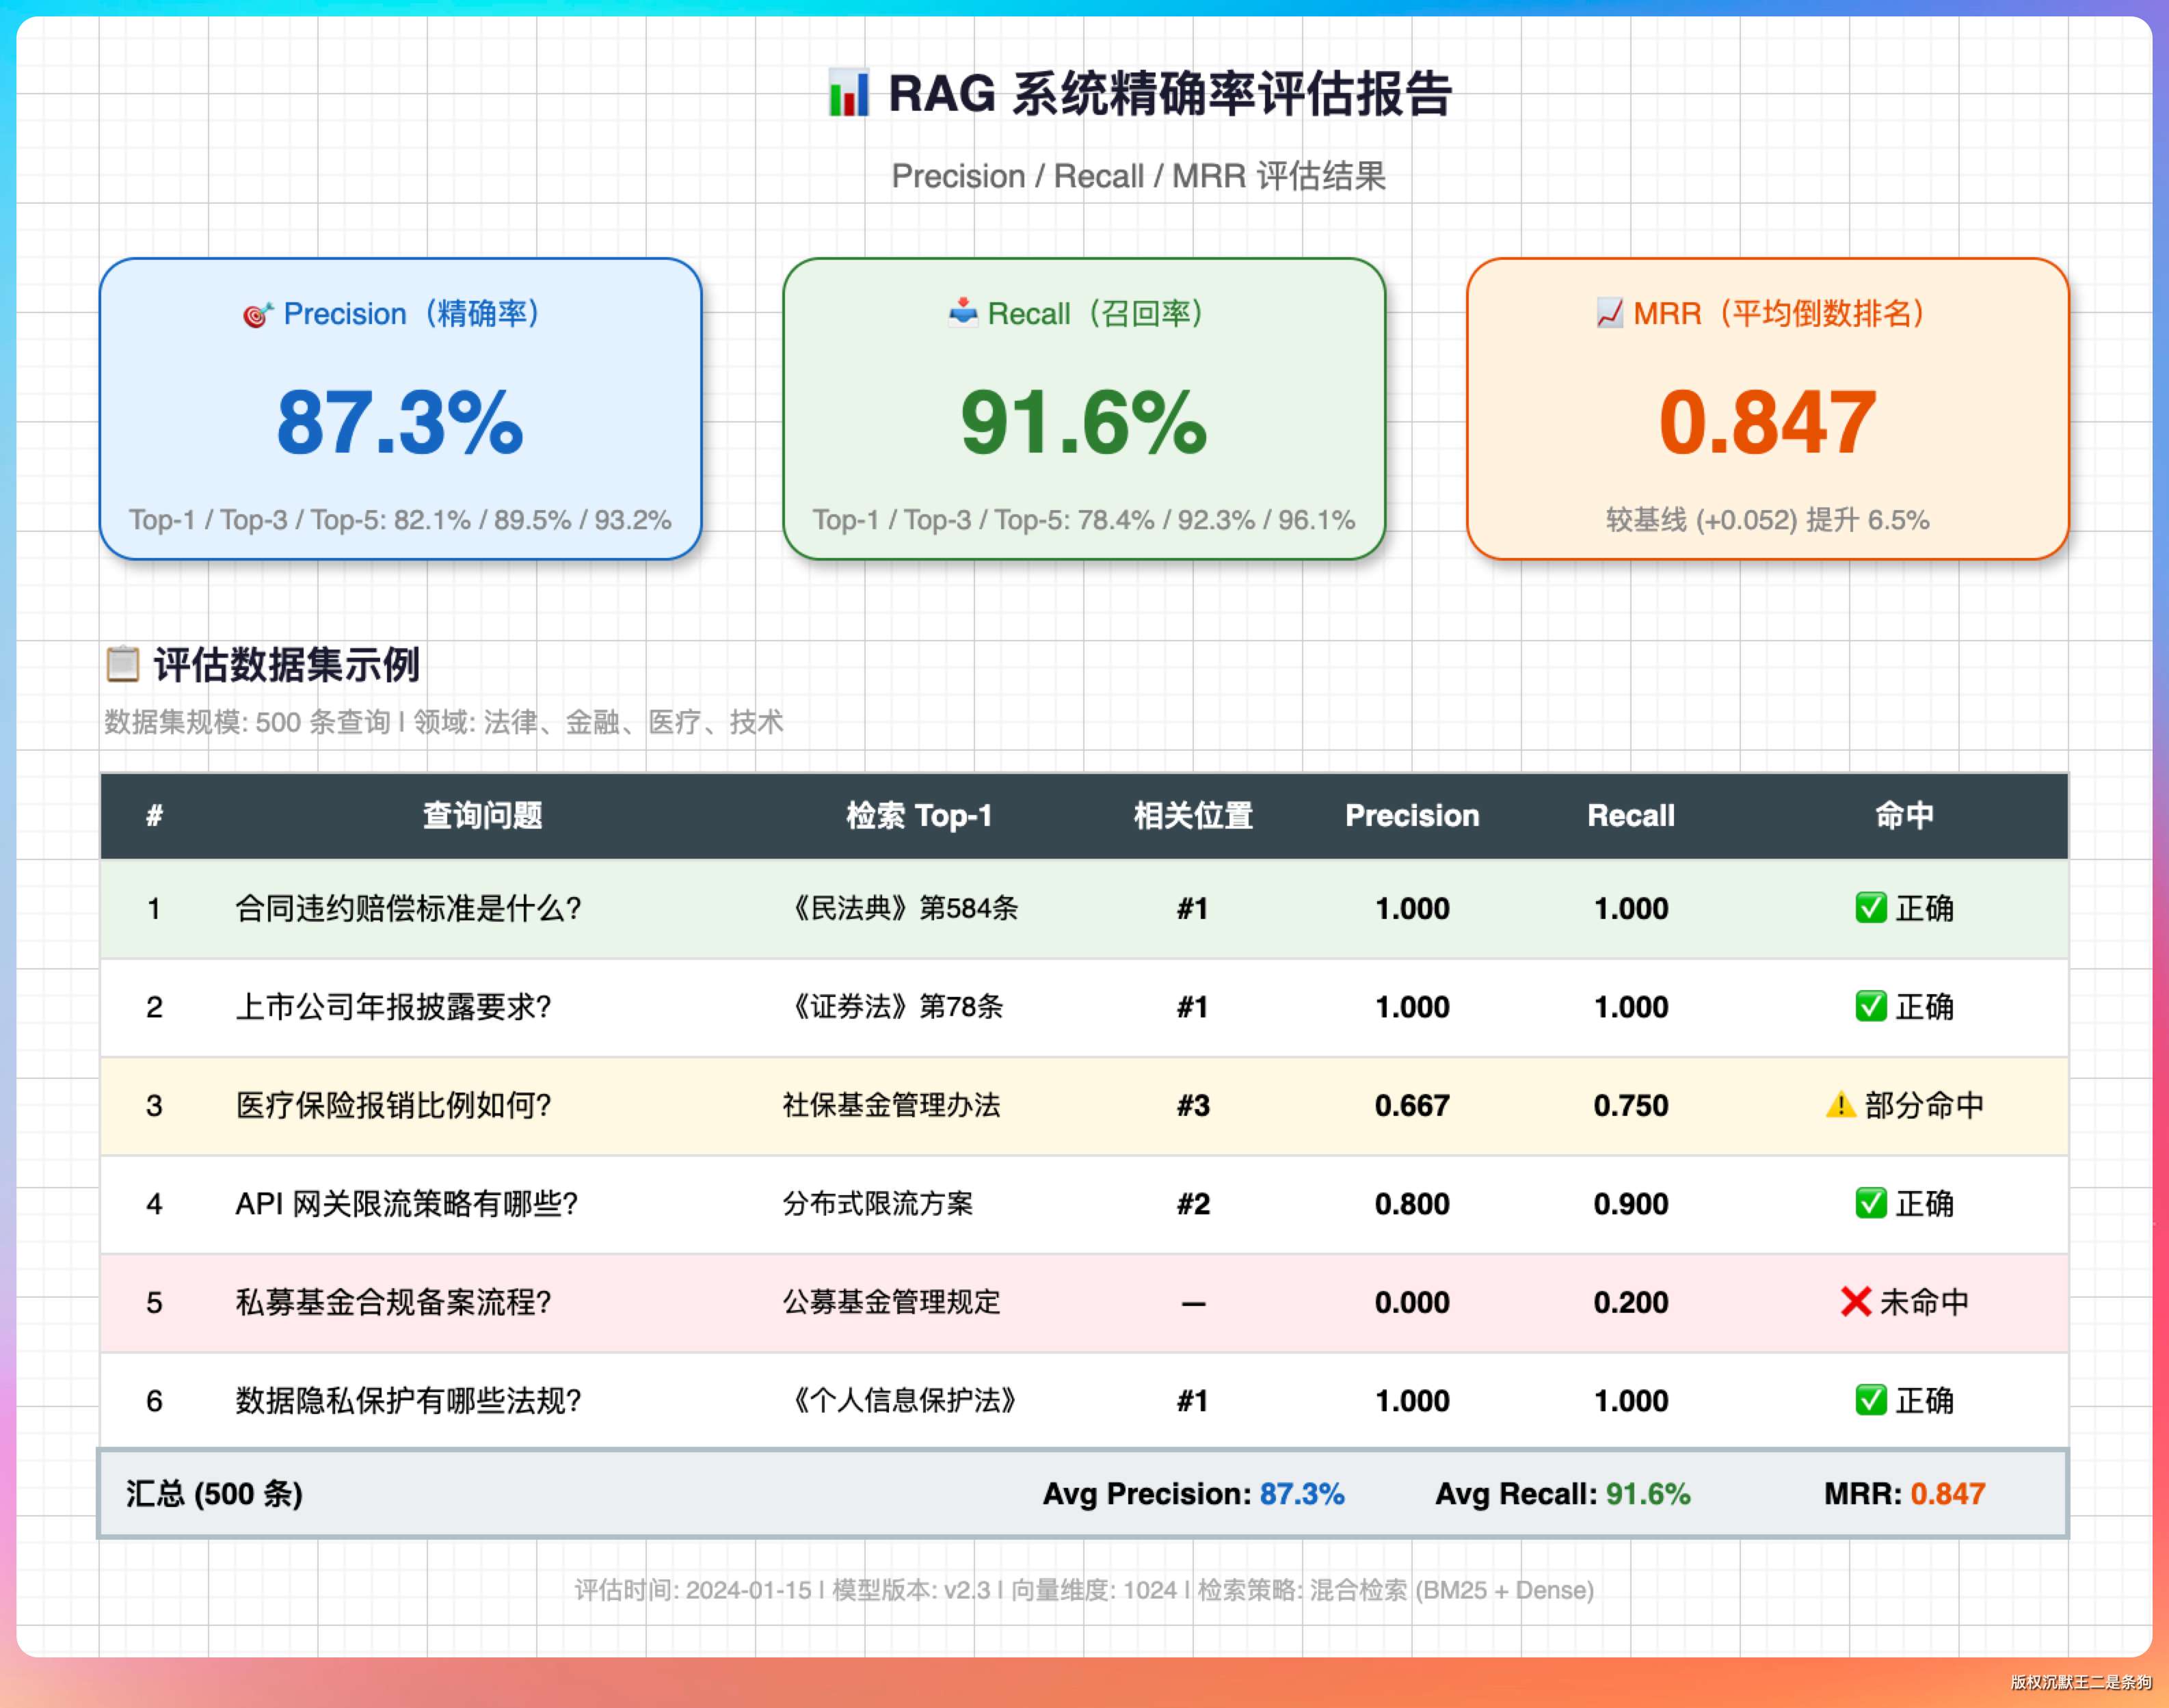Click the inbox icon in the Recall card
The height and width of the screenshot is (1708, 2169).
click(963, 312)
